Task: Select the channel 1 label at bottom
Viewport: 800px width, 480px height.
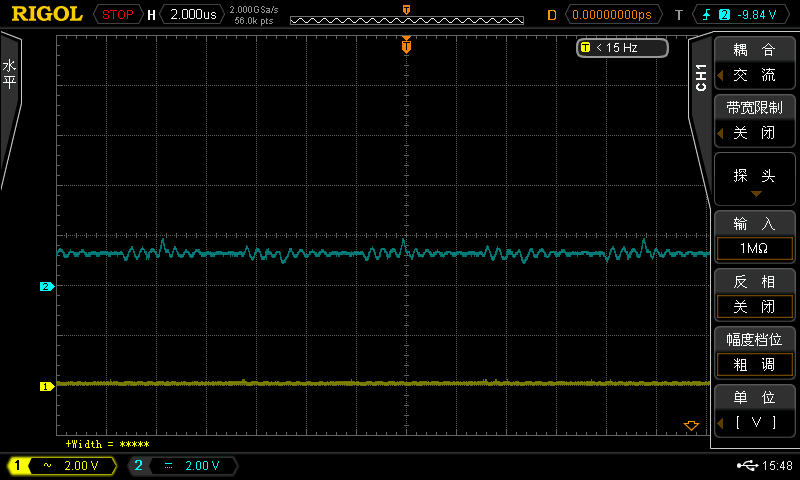Action: coord(18,465)
